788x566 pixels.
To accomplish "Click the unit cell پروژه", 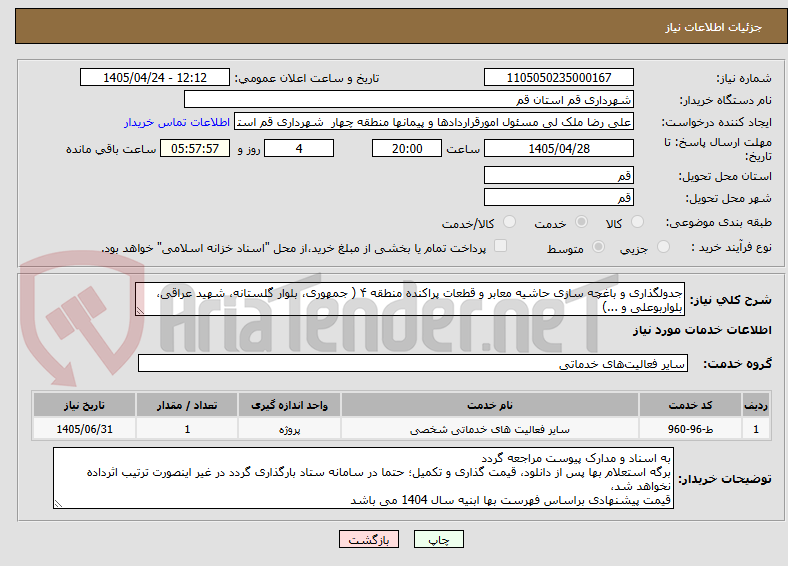I will [289, 429].
